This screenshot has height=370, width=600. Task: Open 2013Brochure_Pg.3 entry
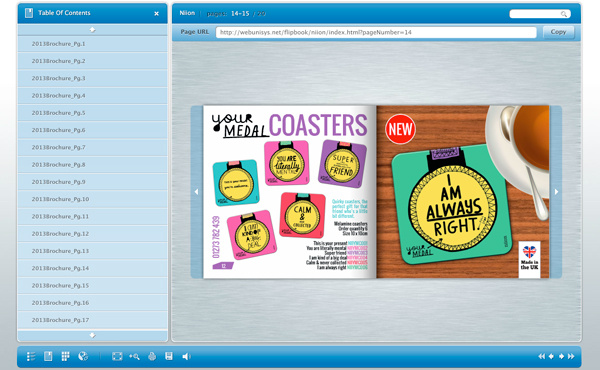92,78
